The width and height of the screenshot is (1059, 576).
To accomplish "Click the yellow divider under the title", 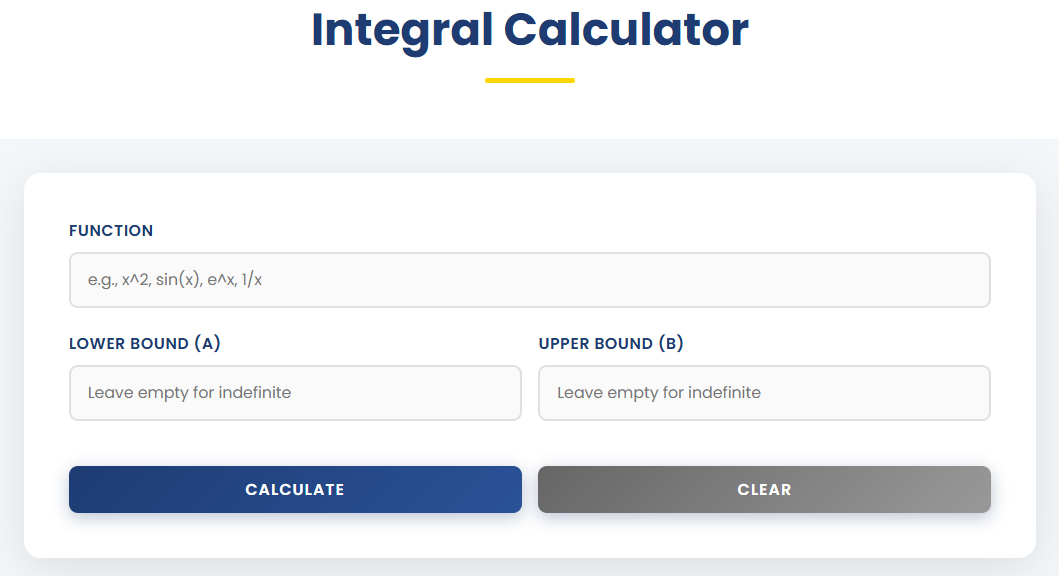I will pyautogui.click(x=529, y=77).
